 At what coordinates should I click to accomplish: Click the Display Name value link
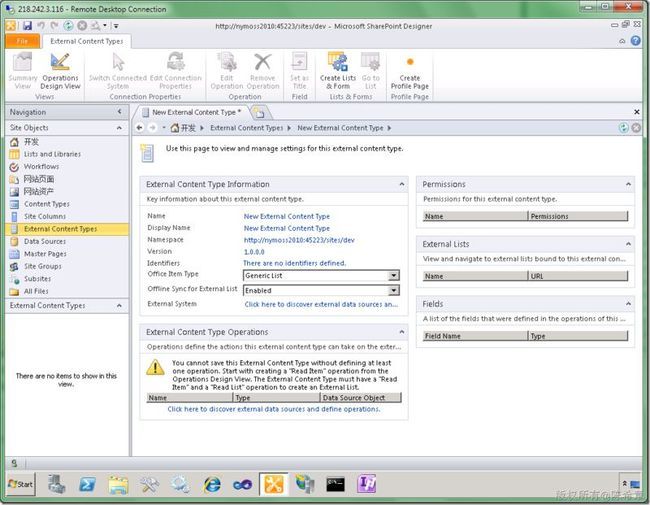286,228
